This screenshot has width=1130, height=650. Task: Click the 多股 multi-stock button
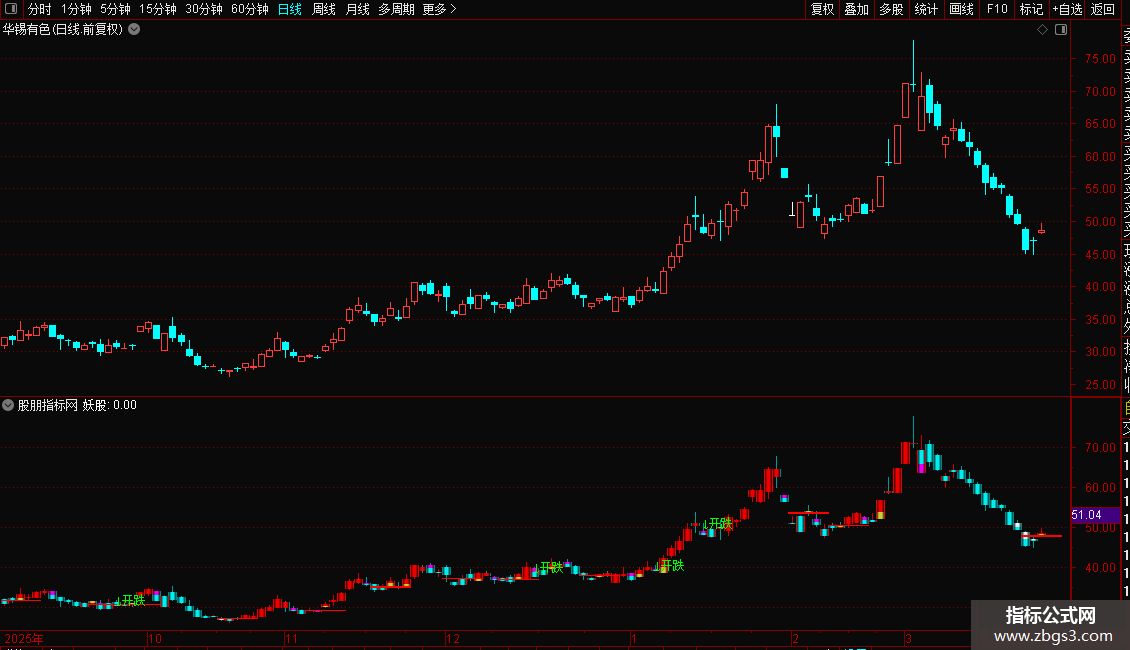click(x=891, y=9)
